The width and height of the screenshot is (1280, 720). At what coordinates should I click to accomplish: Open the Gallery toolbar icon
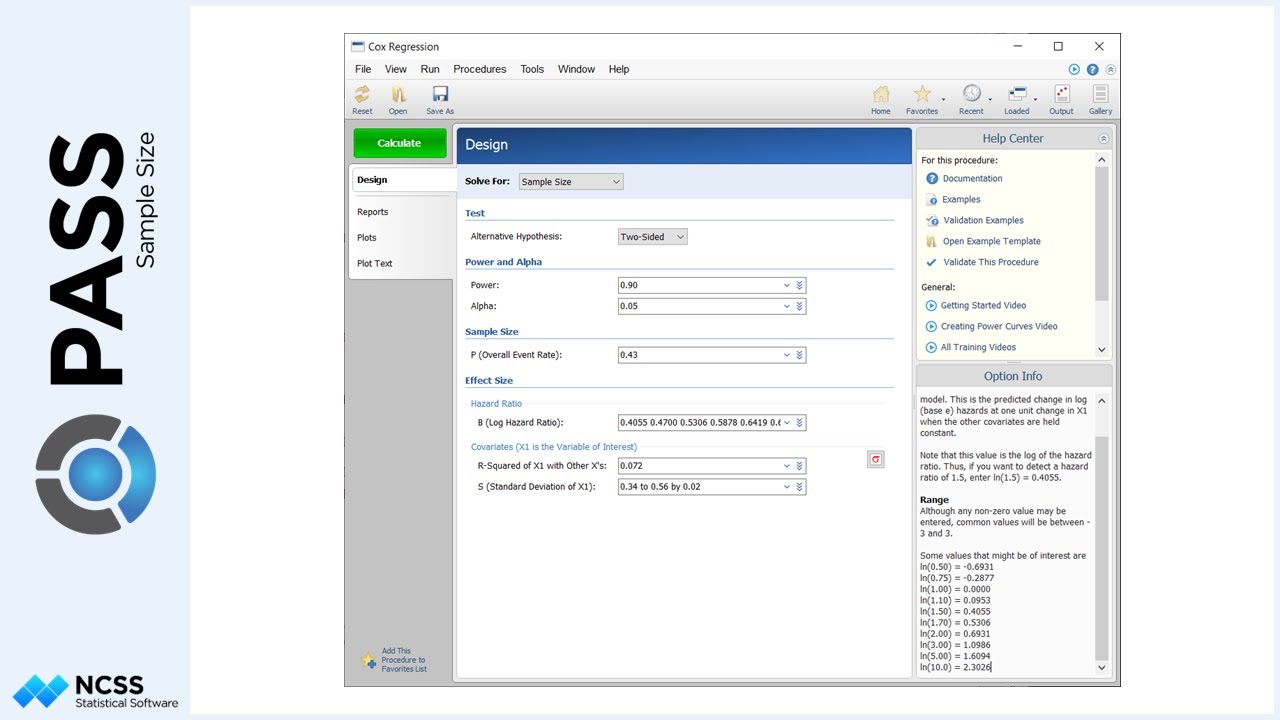click(1100, 94)
